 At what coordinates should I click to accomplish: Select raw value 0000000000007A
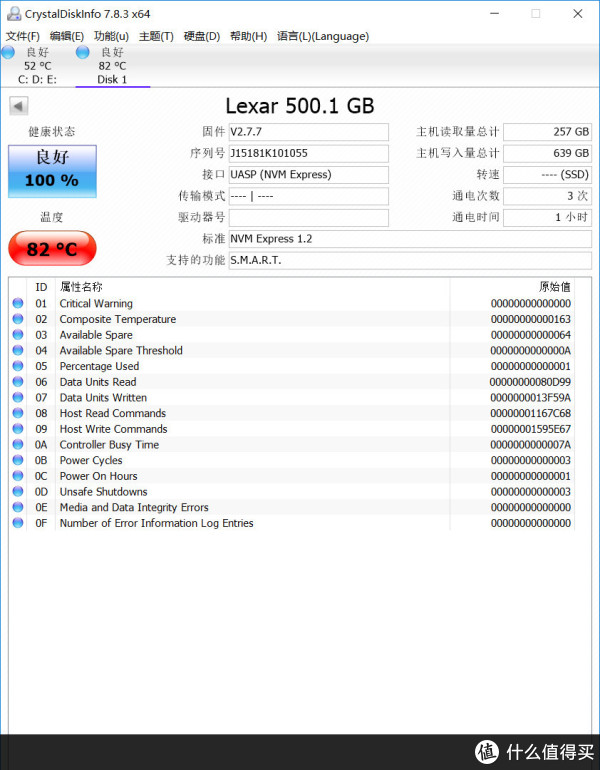(531, 445)
